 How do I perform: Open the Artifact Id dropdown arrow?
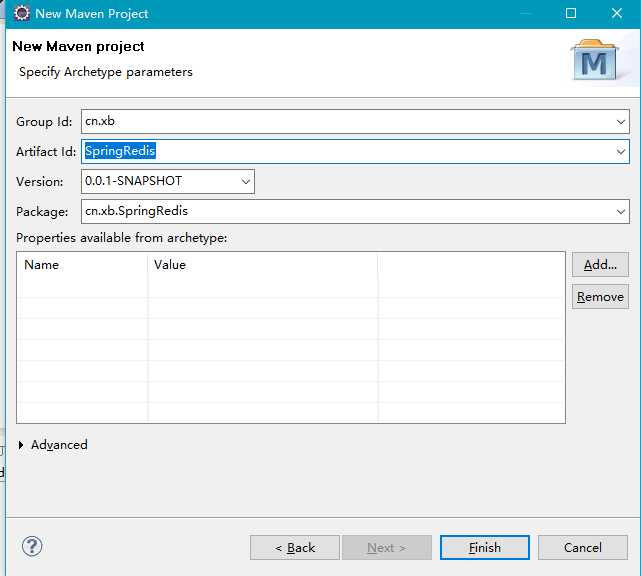point(621,152)
